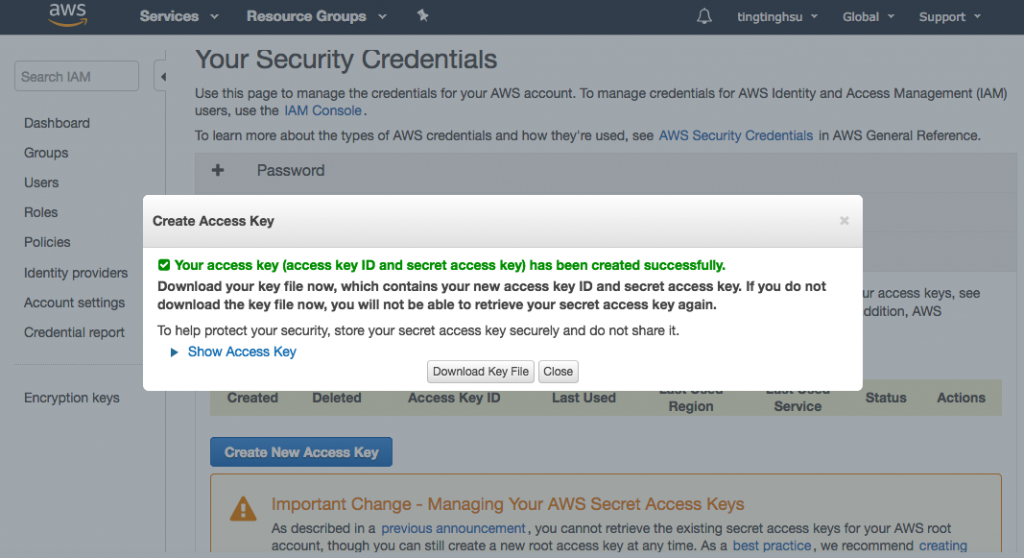Collapse the IAM sidebar arrow
1024x558 pixels.
coord(162,77)
